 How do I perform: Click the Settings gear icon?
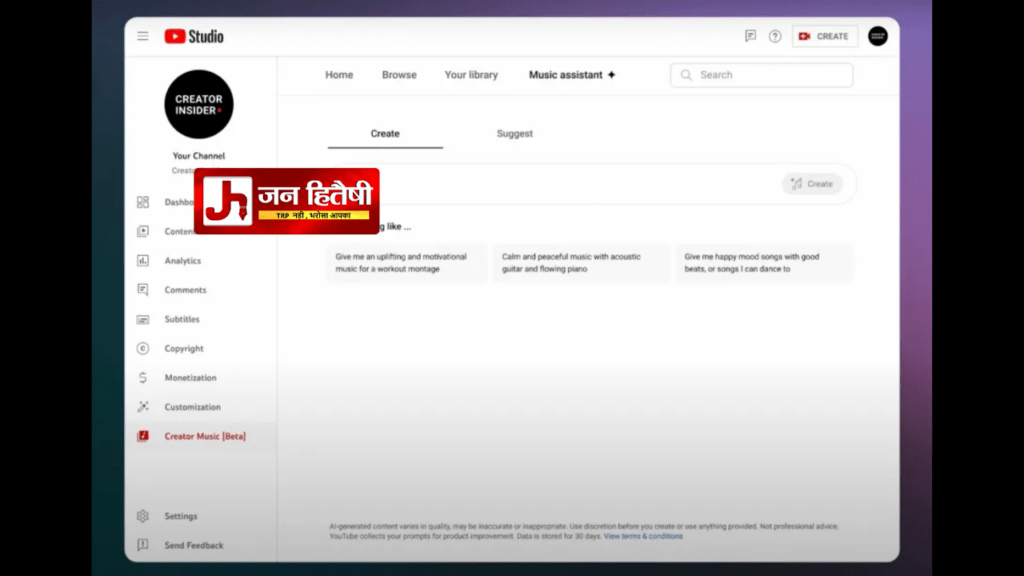tap(143, 516)
